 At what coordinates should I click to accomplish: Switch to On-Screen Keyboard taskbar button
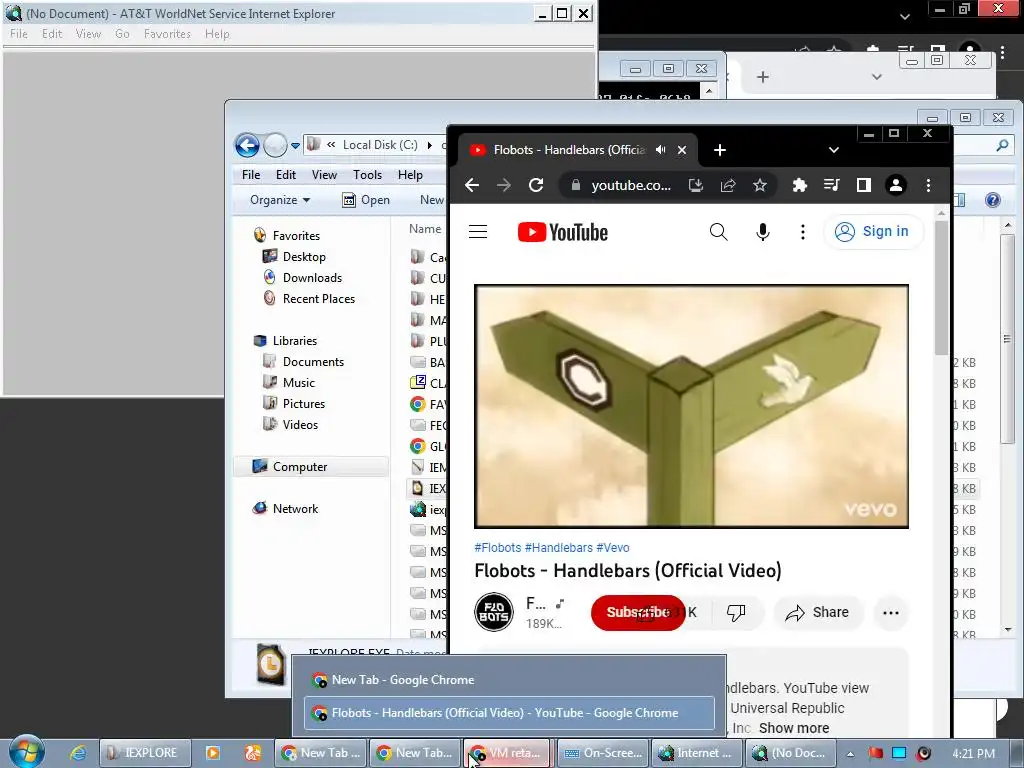click(x=603, y=753)
